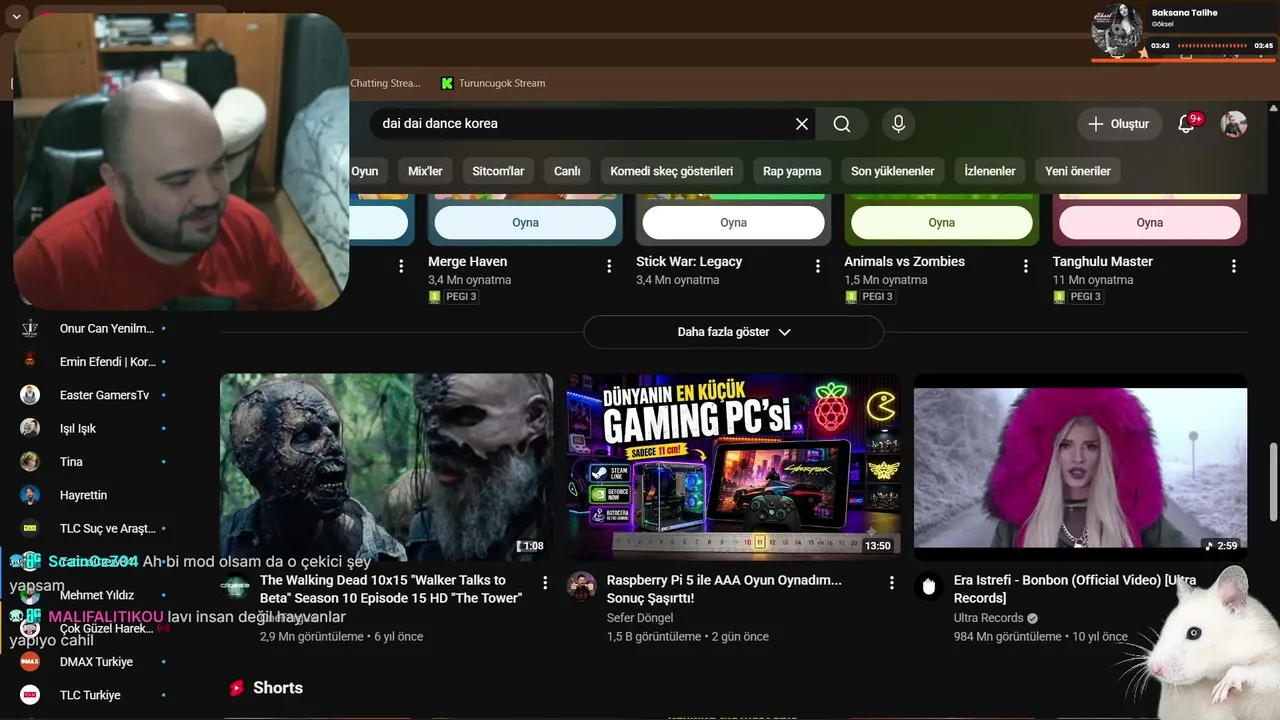
Task: Click Işıl Işık channel avatar
Action: pyautogui.click(x=30, y=428)
